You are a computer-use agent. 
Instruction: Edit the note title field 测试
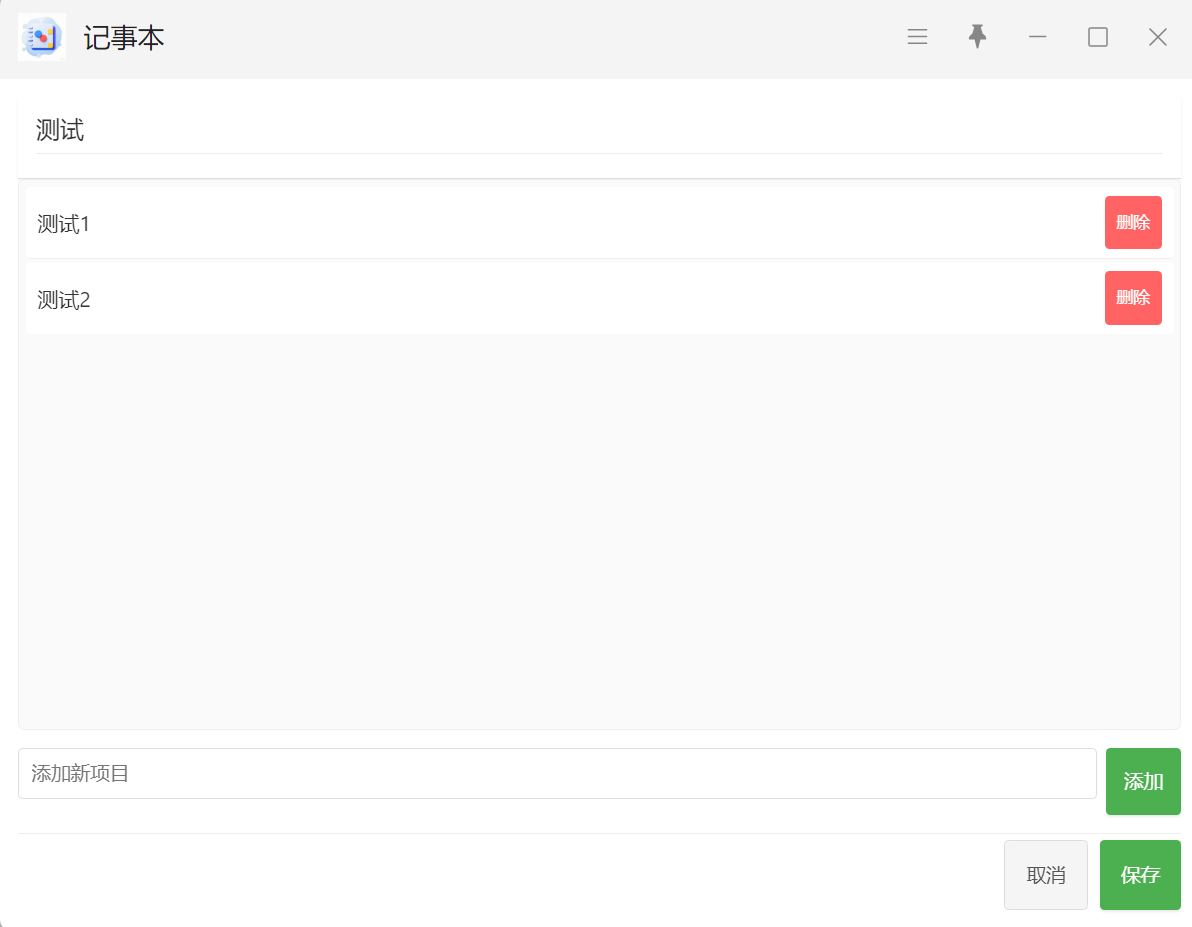[599, 130]
